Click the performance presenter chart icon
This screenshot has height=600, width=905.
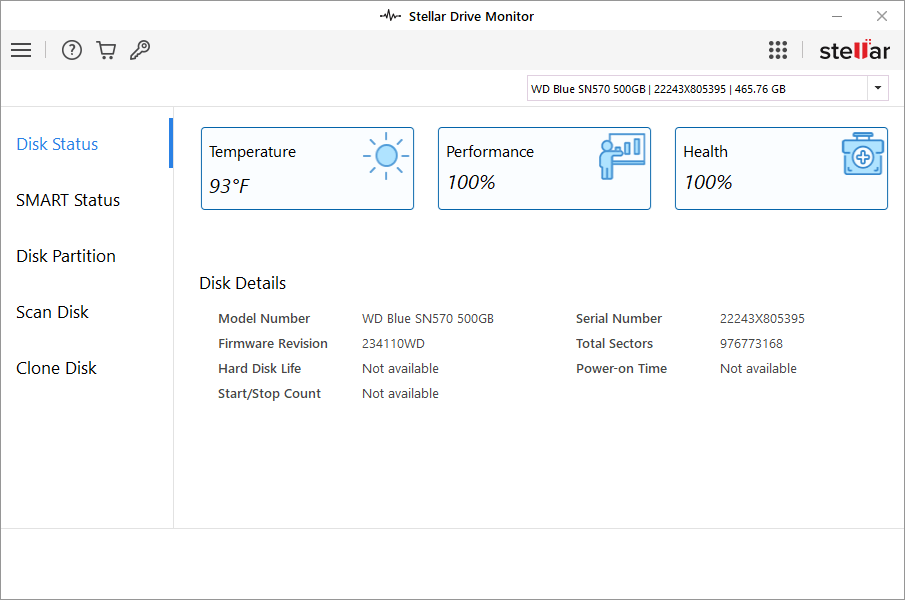coord(622,156)
